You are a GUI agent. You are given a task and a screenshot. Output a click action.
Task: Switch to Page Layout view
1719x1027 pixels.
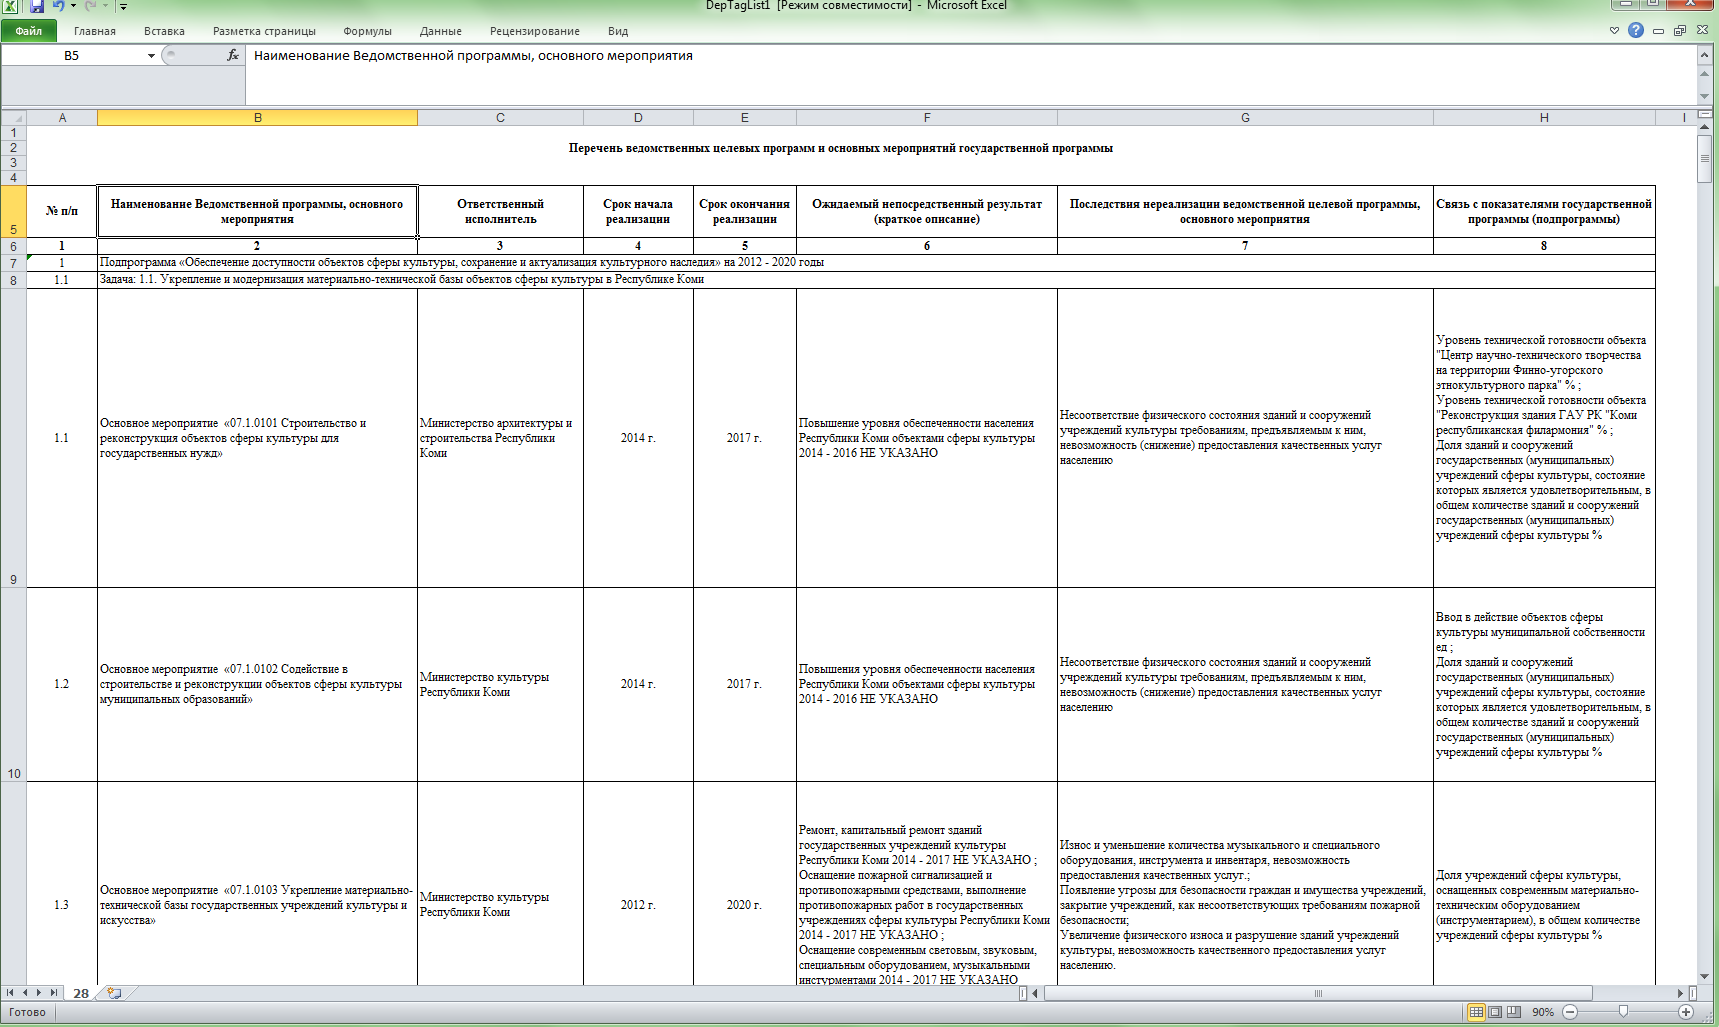[1495, 1012]
